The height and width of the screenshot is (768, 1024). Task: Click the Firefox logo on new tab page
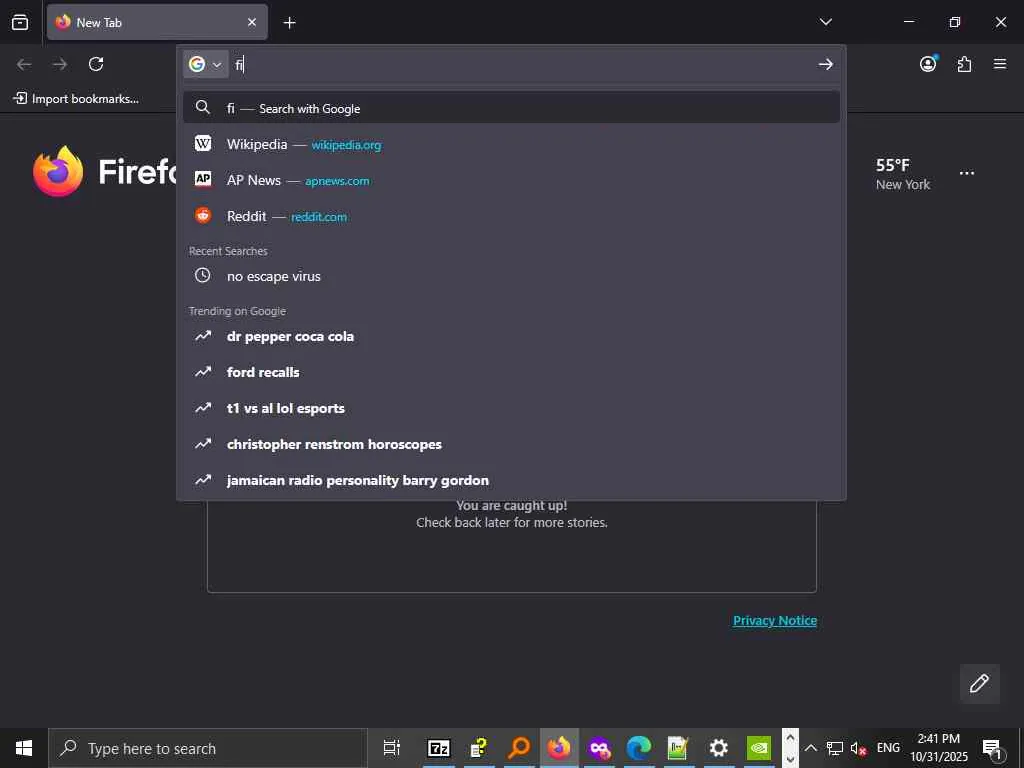58,171
